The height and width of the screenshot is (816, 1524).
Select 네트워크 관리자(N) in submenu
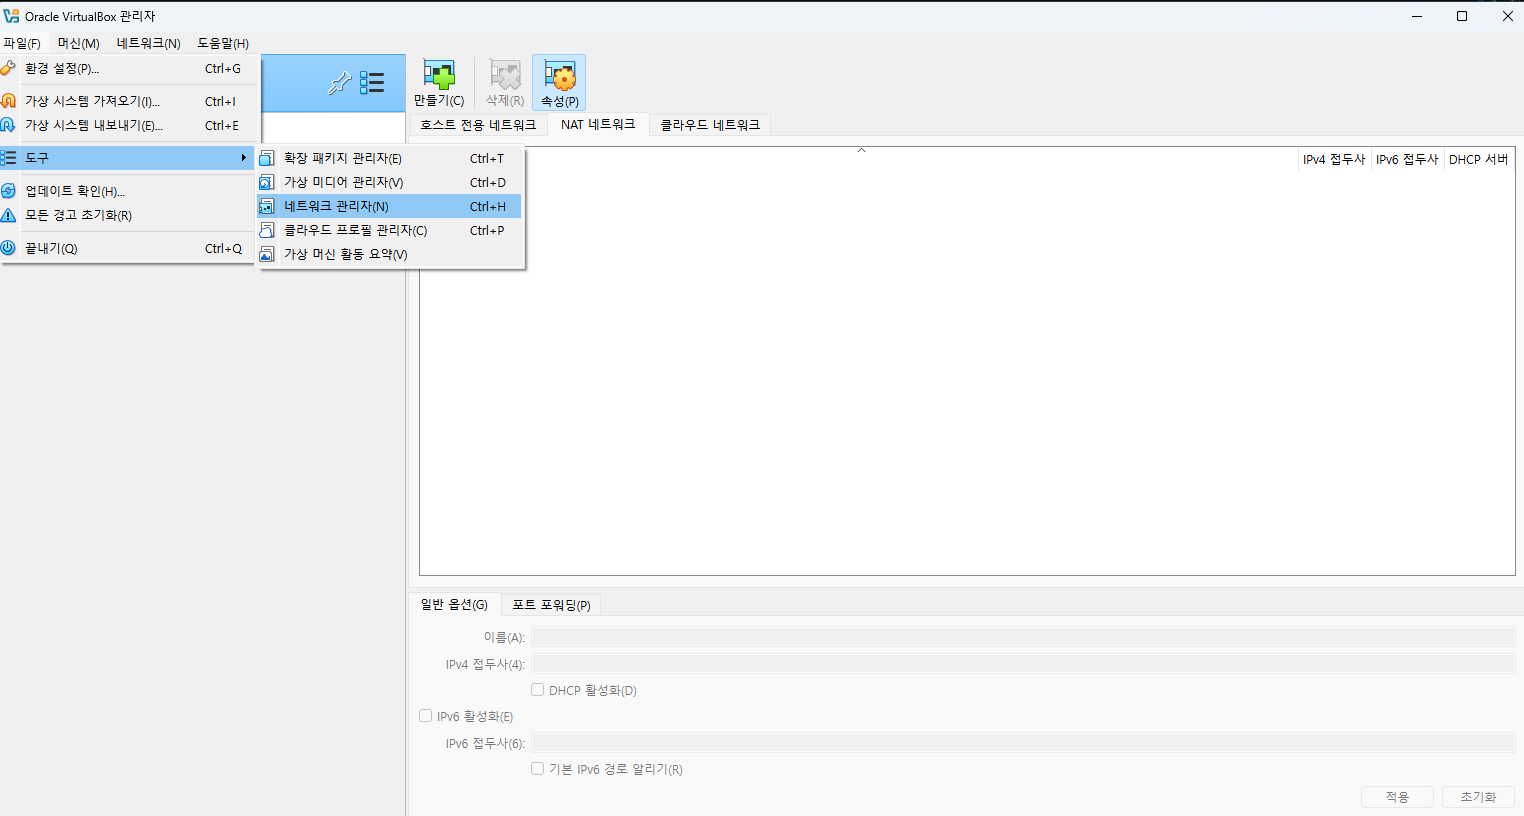coord(390,206)
